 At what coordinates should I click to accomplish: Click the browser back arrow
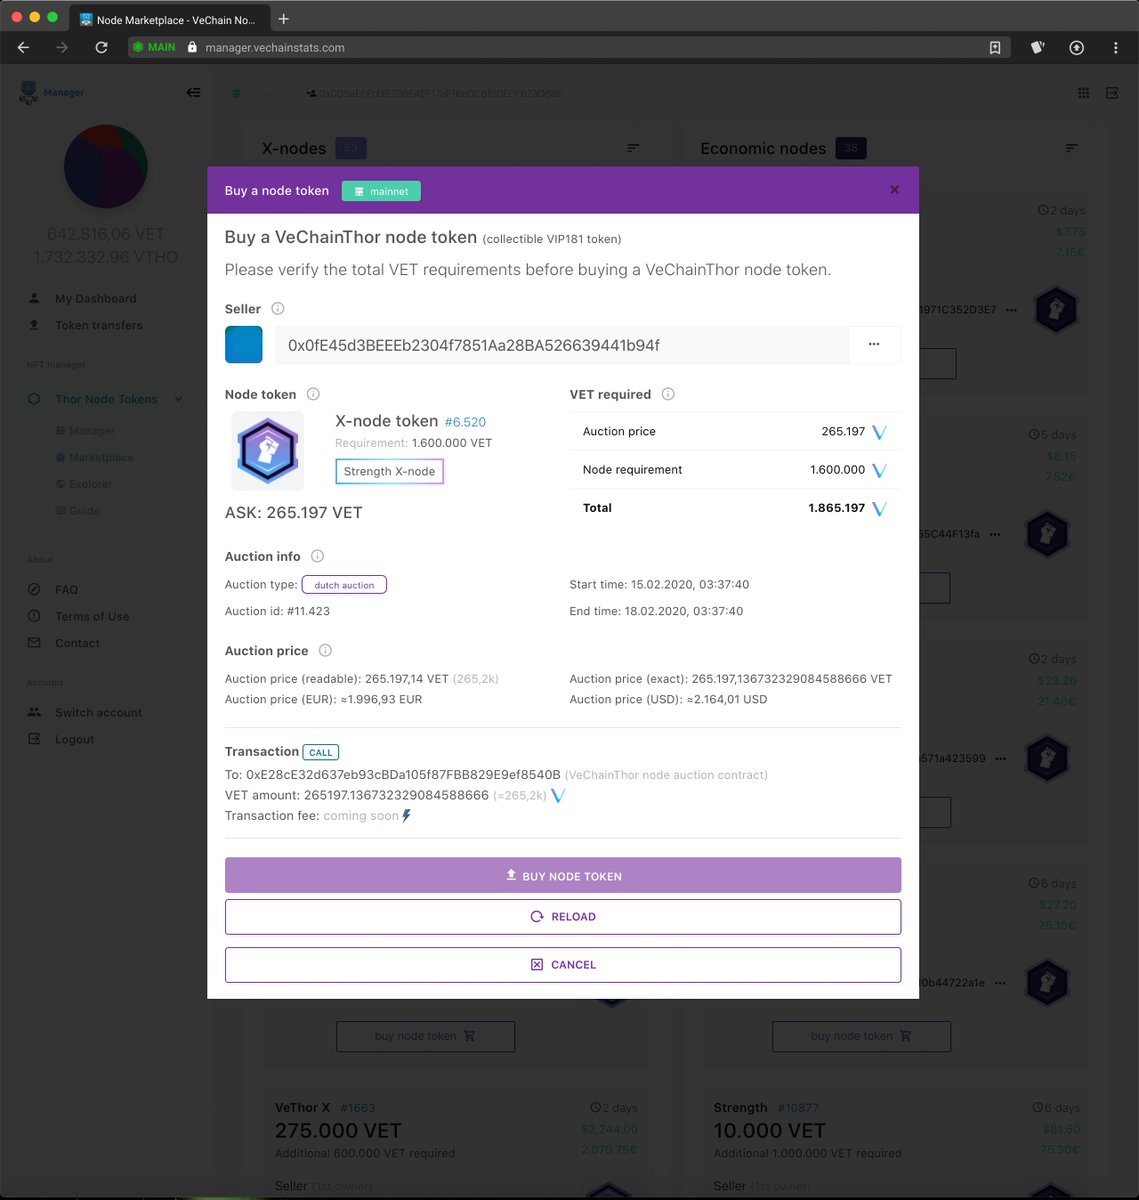pos(24,47)
